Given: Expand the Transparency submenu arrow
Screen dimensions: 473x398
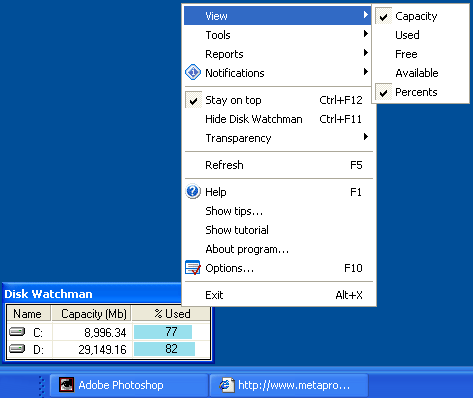Looking at the screenshot, I should tap(366, 137).
